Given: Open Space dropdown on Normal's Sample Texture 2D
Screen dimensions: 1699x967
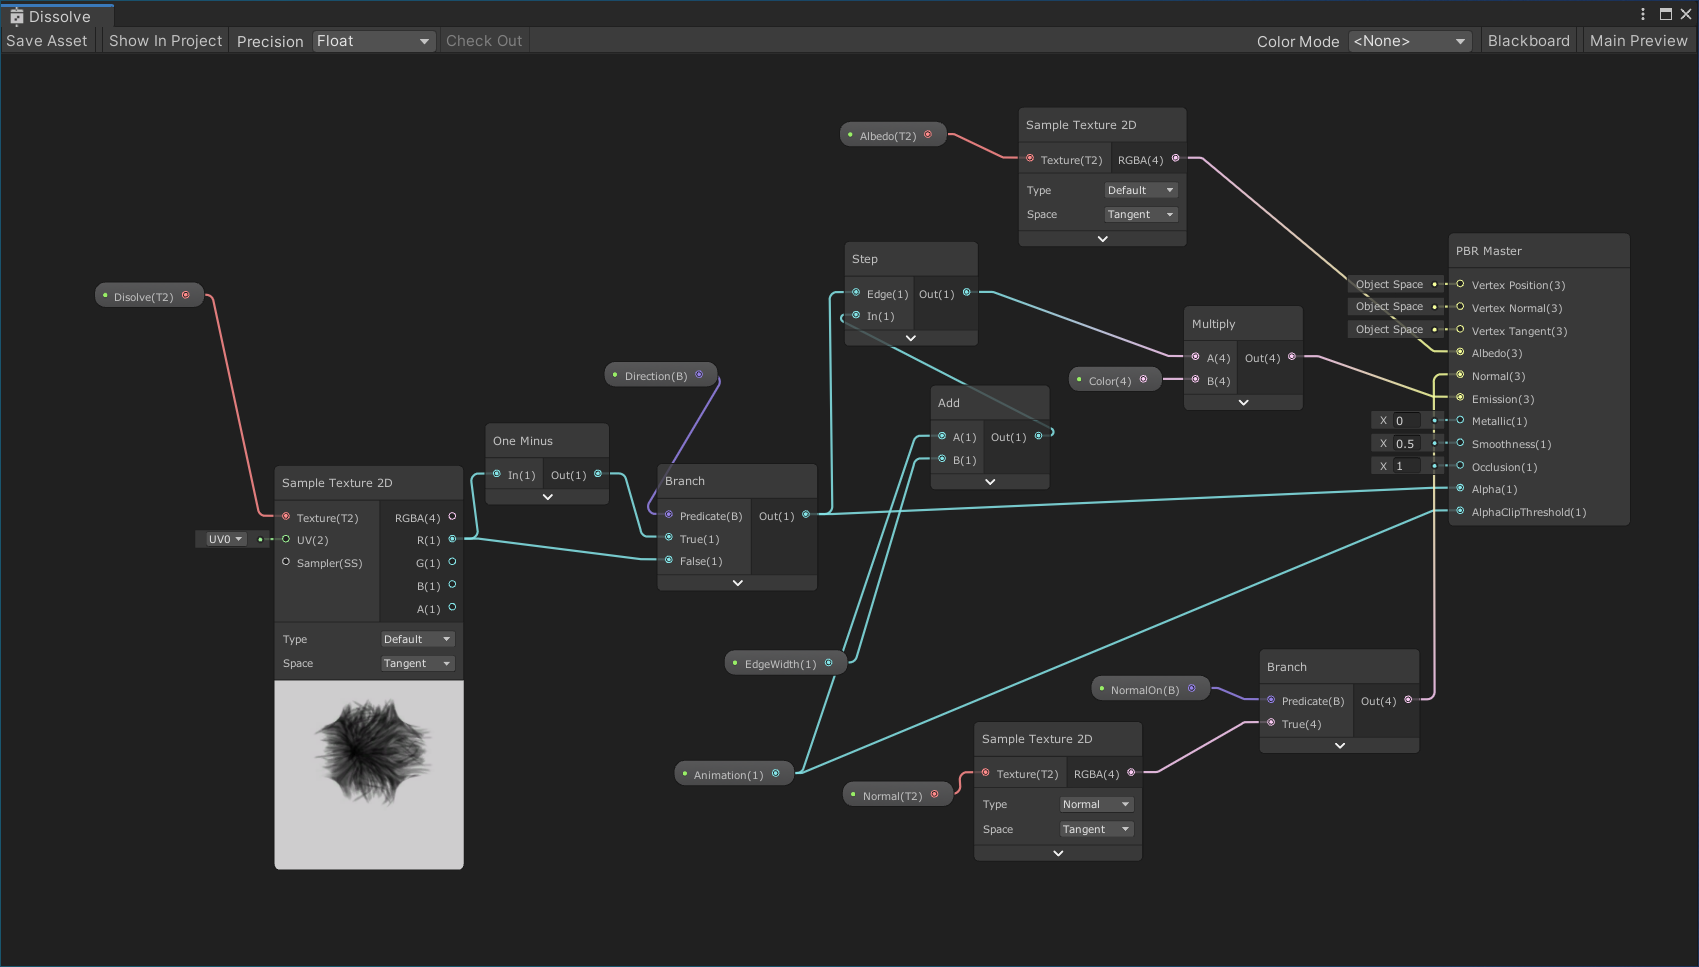Looking at the screenshot, I should 1097,829.
